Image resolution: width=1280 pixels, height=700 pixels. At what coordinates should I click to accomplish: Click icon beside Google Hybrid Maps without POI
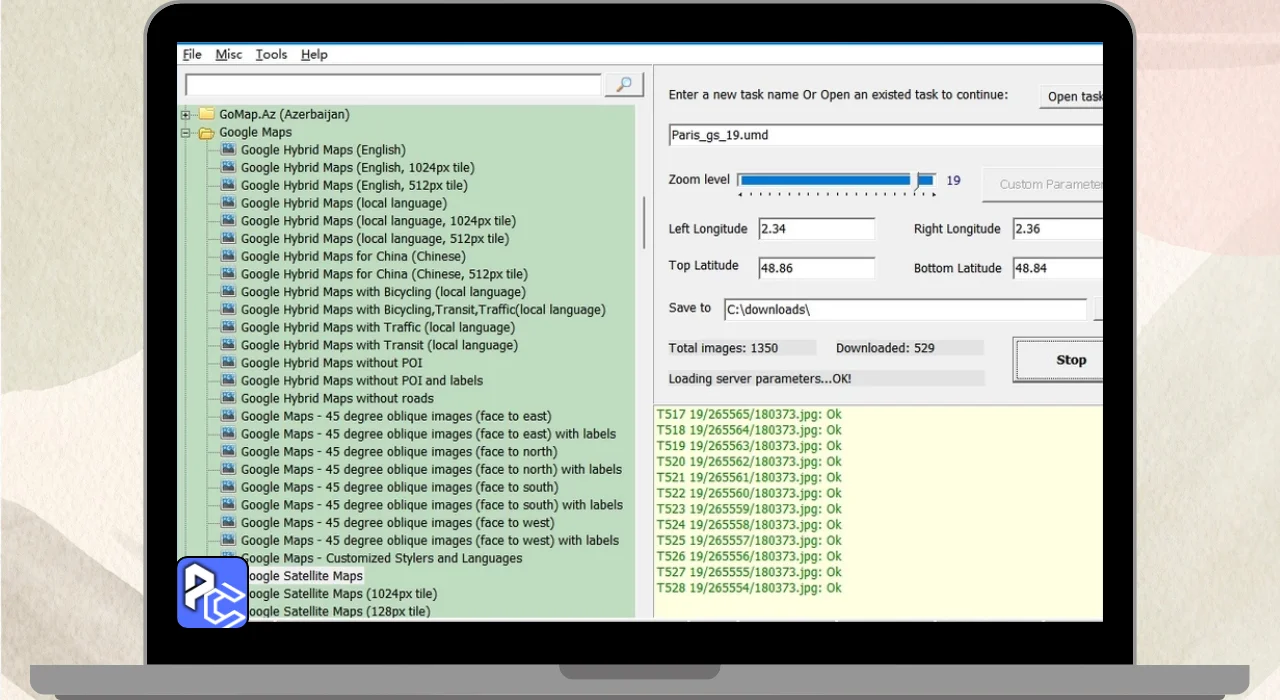[228, 363]
